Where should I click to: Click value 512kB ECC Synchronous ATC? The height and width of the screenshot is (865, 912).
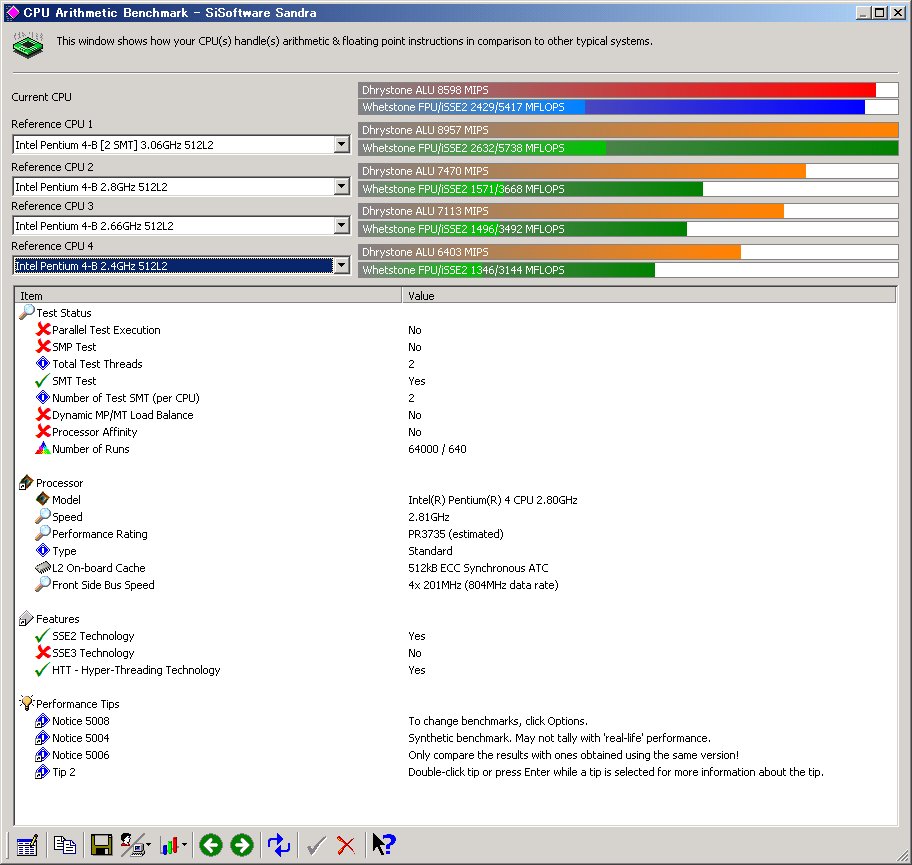[x=478, y=568]
